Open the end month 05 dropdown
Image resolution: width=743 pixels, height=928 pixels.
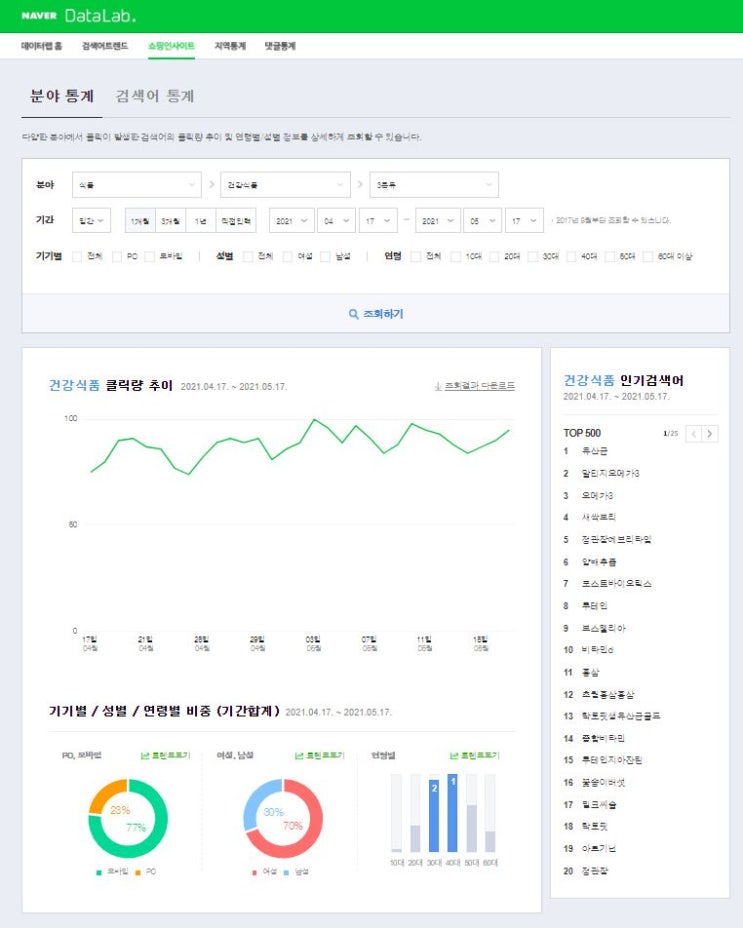pyautogui.click(x=483, y=221)
